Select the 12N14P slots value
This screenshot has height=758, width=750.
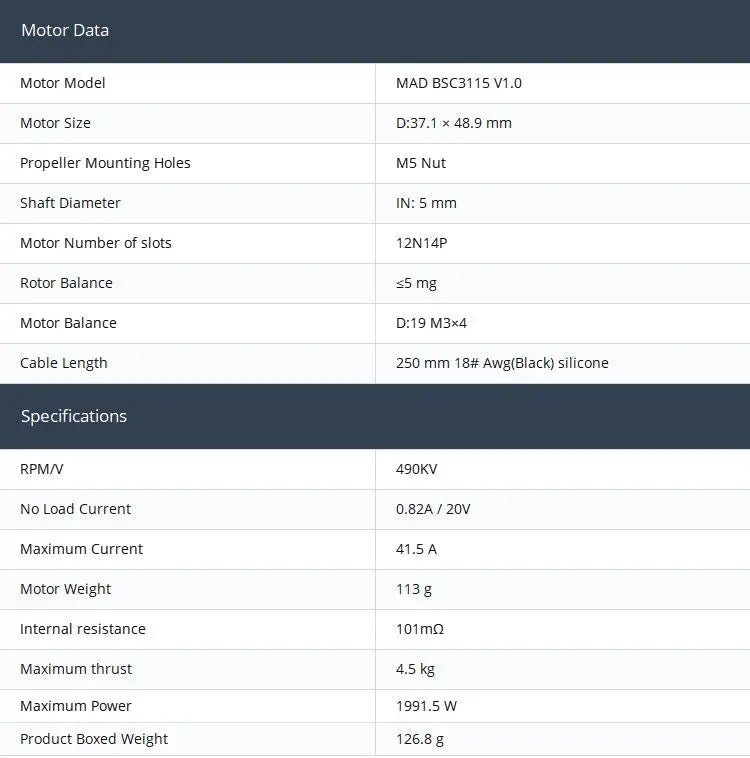pyautogui.click(x=422, y=243)
